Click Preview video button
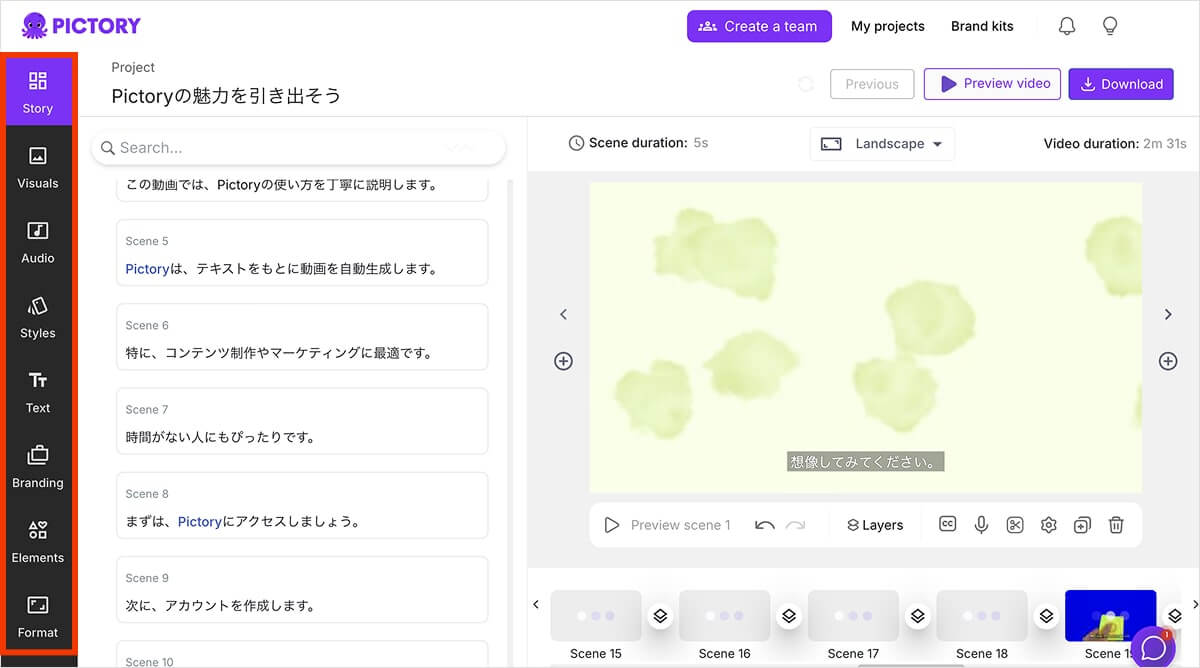The height and width of the screenshot is (668, 1200). [x=992, y=84]
